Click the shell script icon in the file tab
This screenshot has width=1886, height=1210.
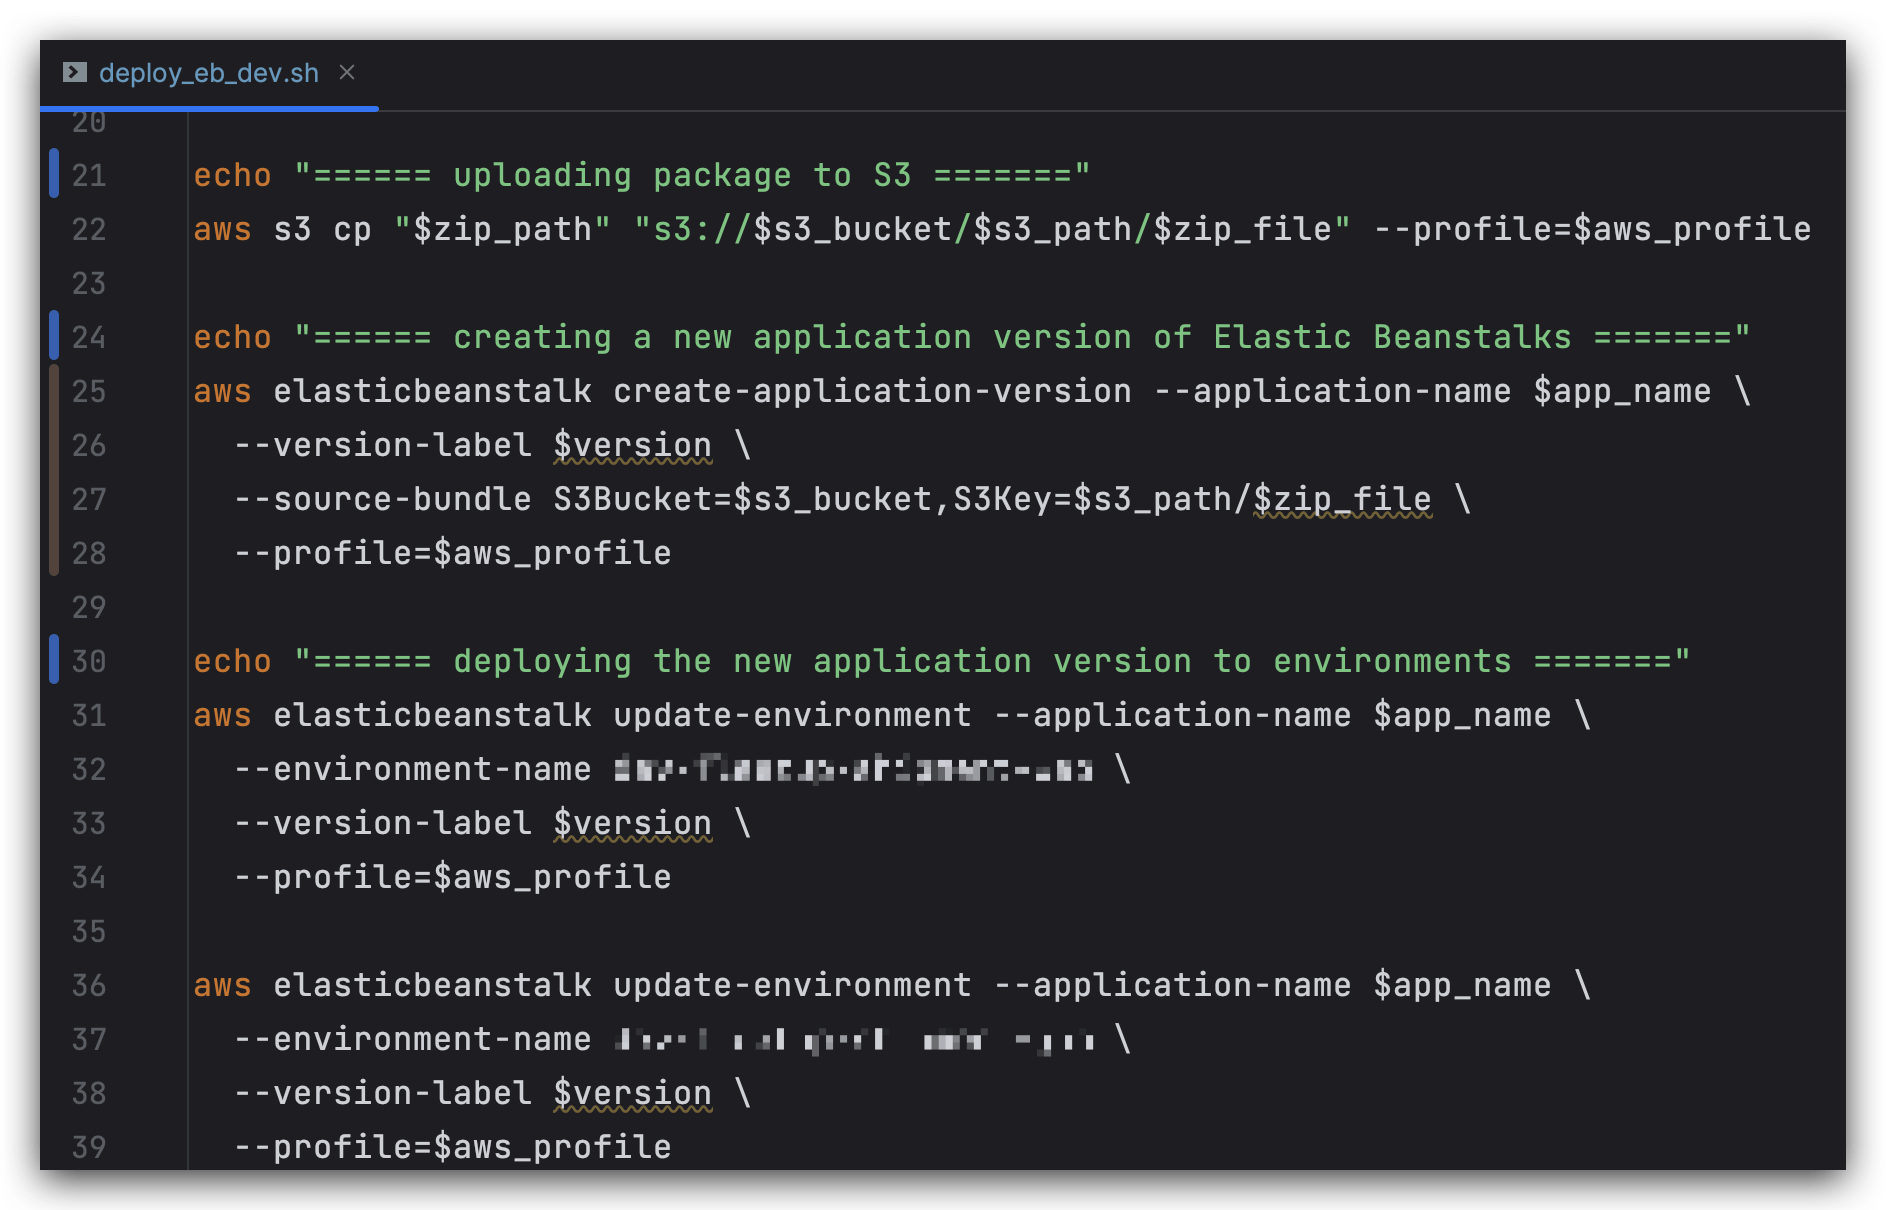[x=75, y=72]
